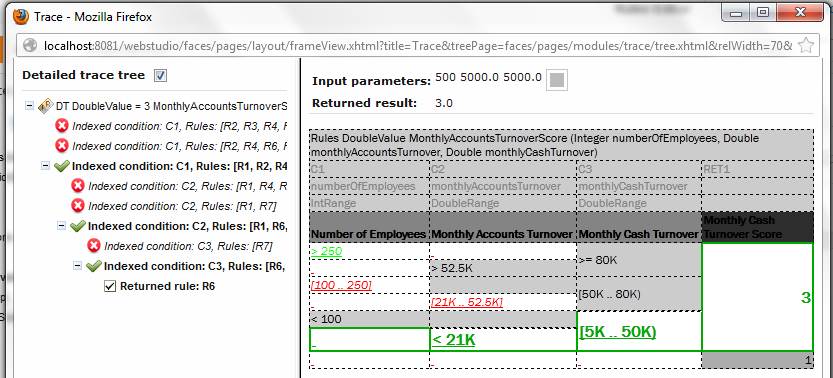This screenshot has width=833, height=378.
Task: Toggle the Detailed trace tree checkbox
Action: click(160, 75)
